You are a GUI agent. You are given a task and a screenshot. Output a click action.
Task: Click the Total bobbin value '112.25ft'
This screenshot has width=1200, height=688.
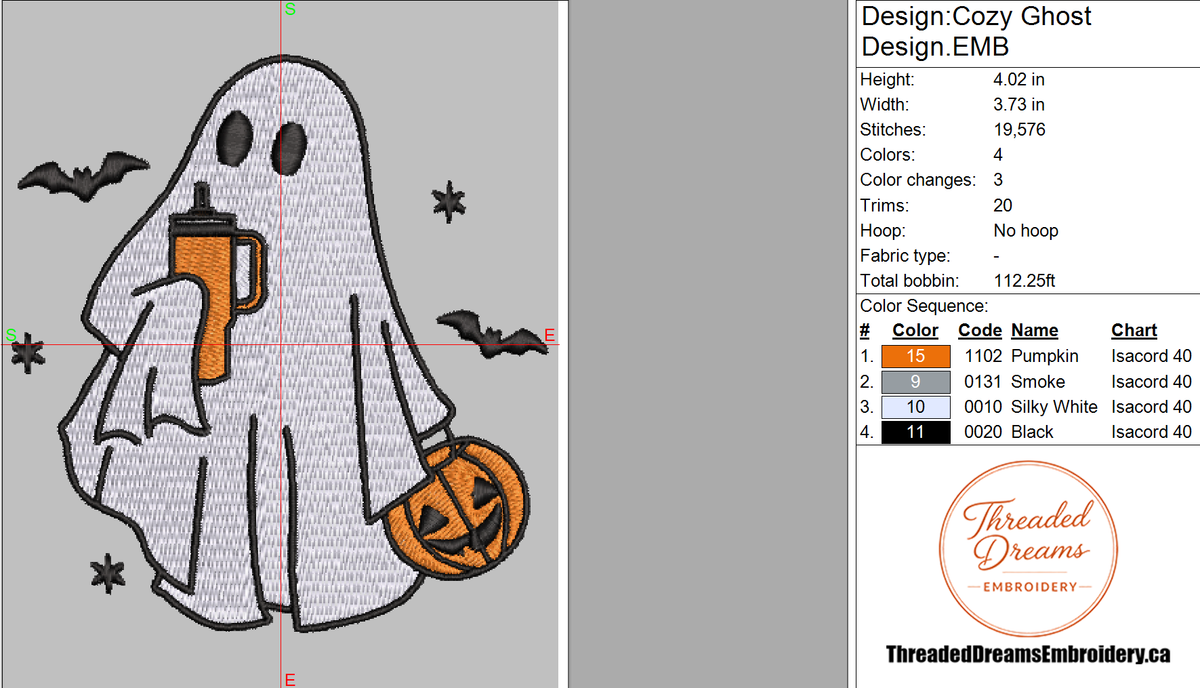click(1024, 281)
